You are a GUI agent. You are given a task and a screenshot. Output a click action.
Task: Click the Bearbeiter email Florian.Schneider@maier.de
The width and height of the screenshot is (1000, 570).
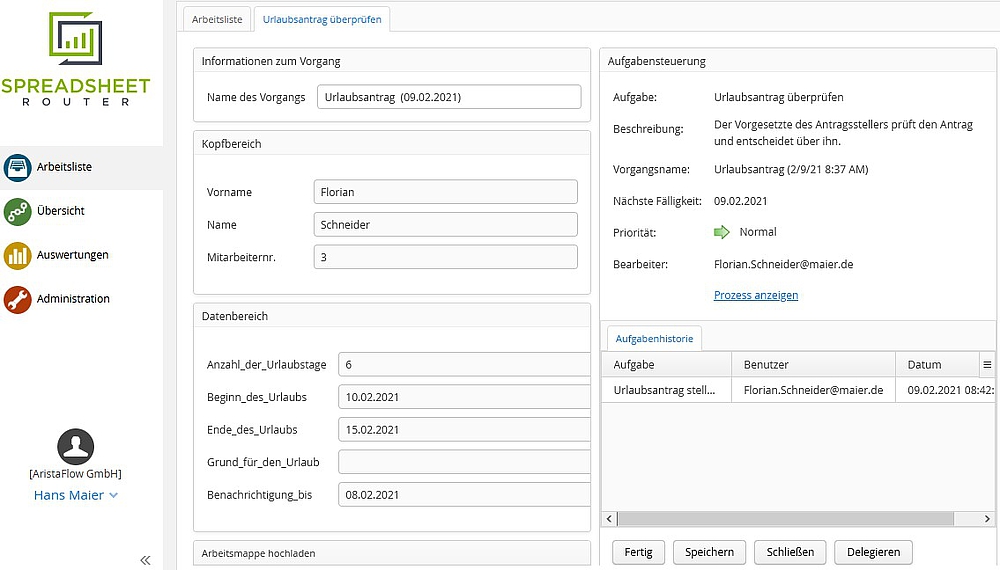[783, 264]
